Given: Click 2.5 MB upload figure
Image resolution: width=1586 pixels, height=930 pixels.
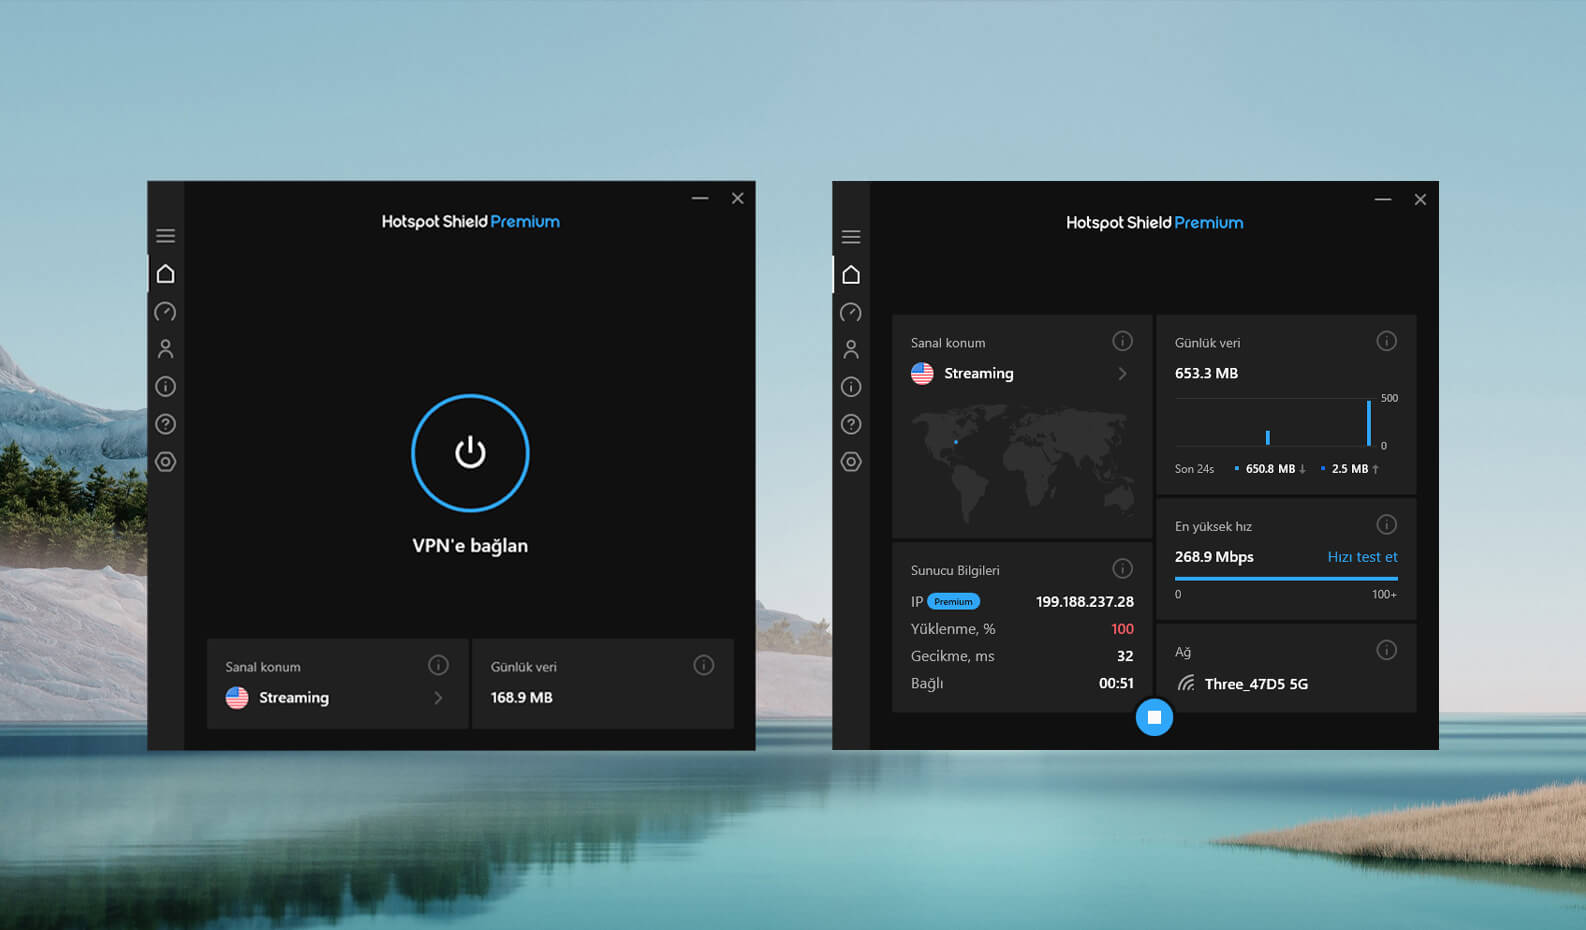Looking at the screenshot, I should point(1350,469).
